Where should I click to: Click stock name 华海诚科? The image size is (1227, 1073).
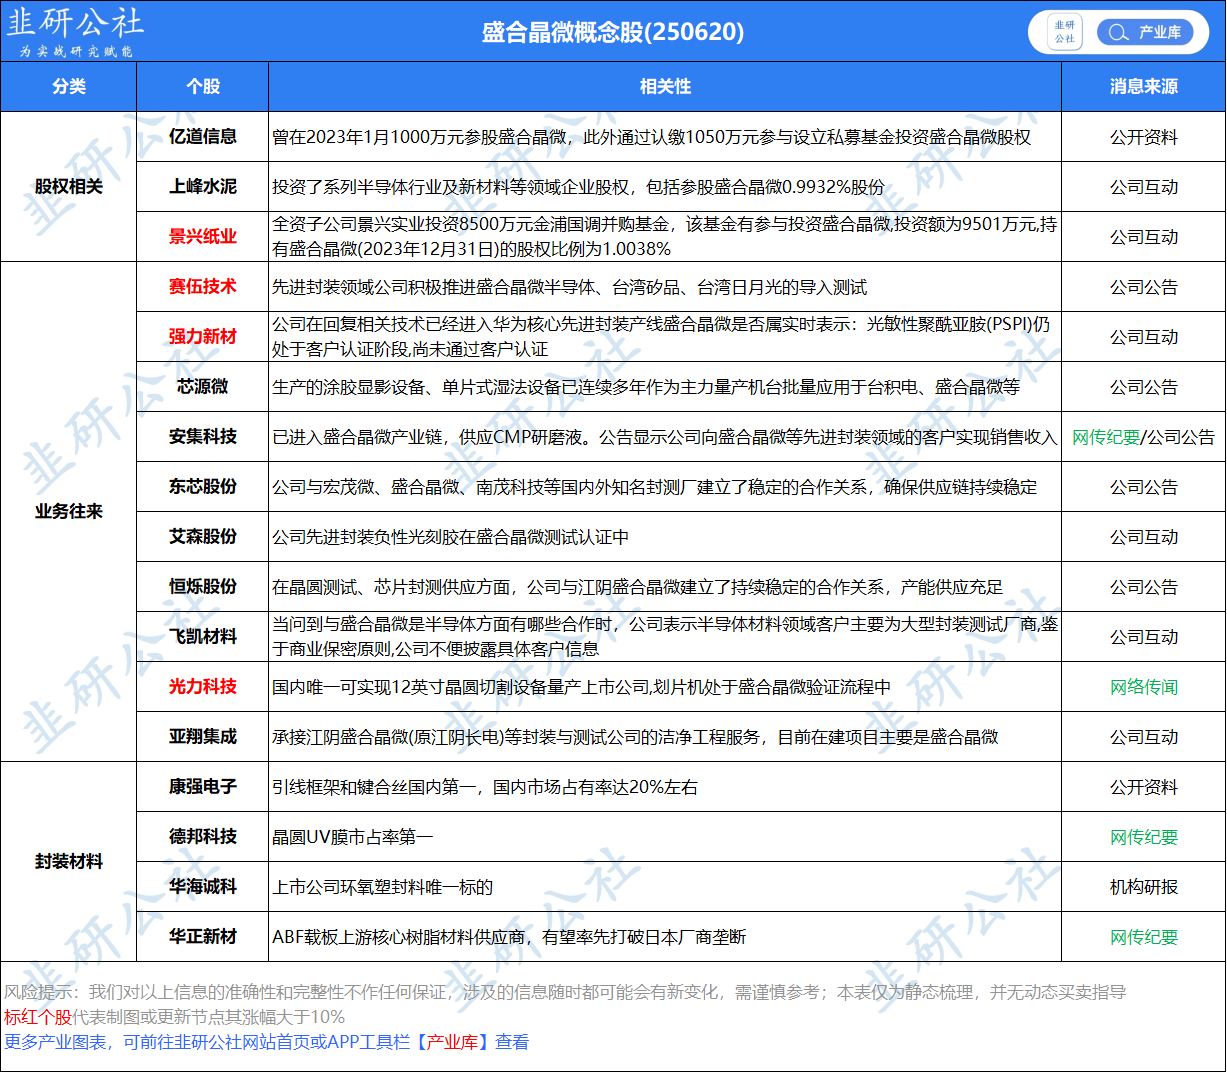[x=203, y=887]
